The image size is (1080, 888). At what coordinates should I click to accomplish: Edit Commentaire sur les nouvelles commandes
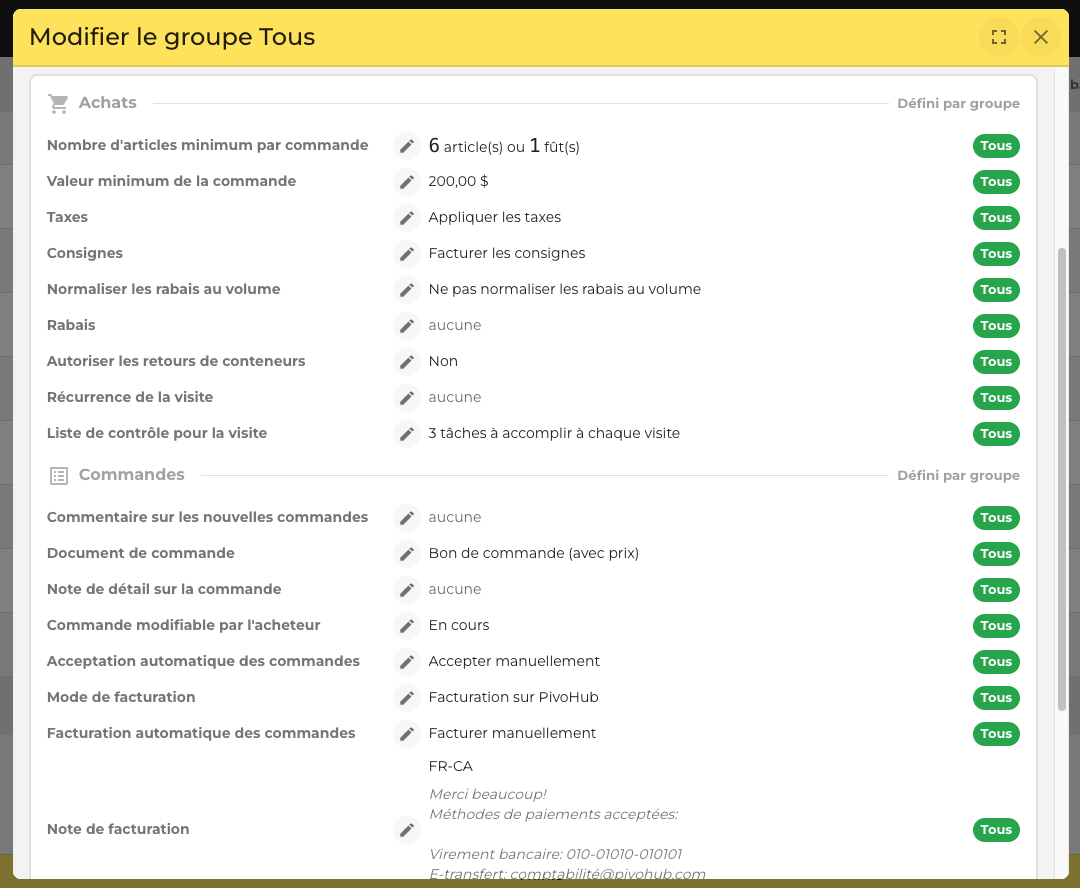click(406, 517)
